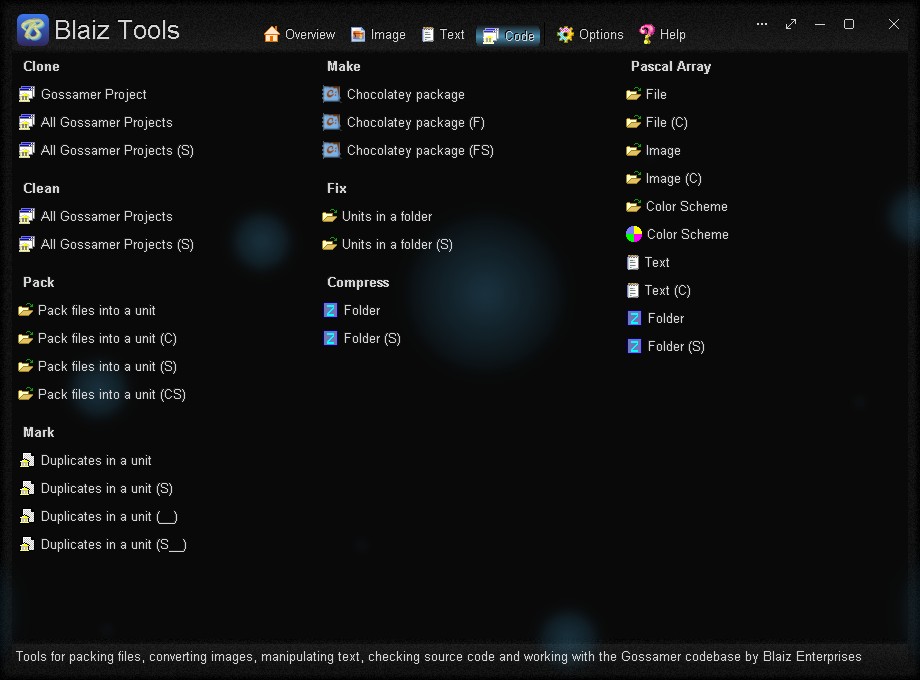
Task: Switch to the Image tab
Action: (378, 35)
